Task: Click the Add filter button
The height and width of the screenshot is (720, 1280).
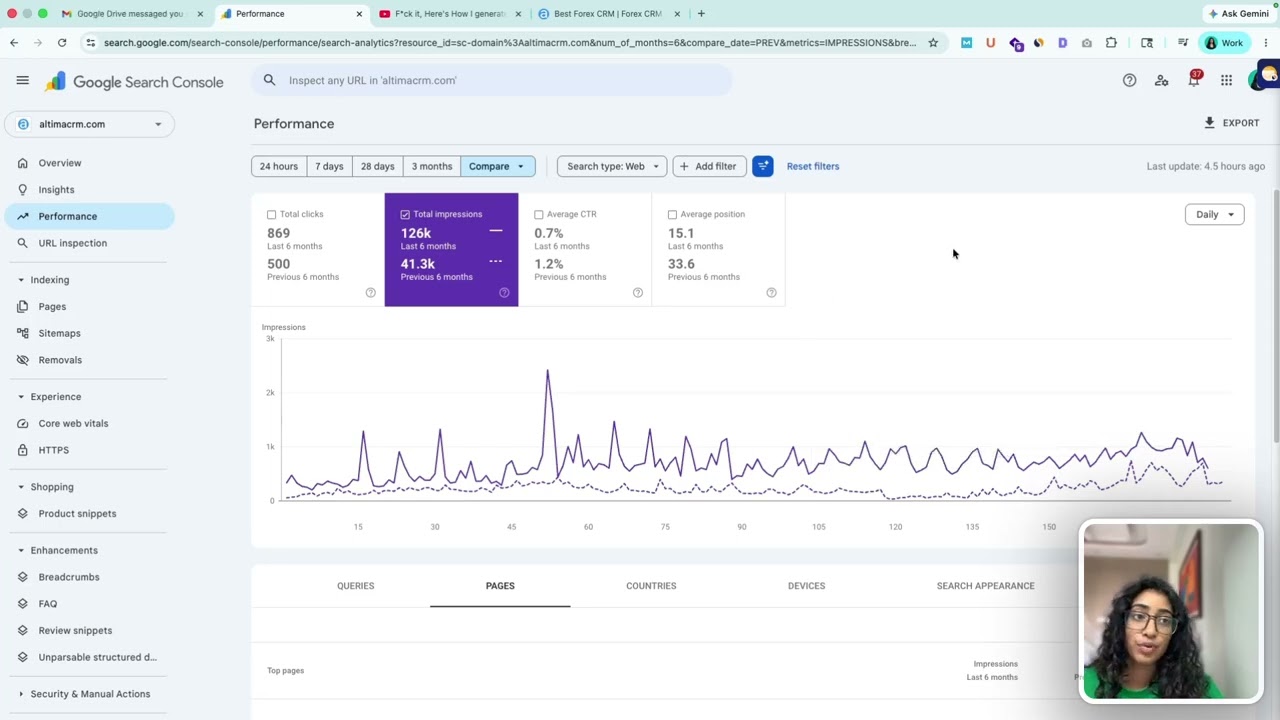Action: pos(709,166)
